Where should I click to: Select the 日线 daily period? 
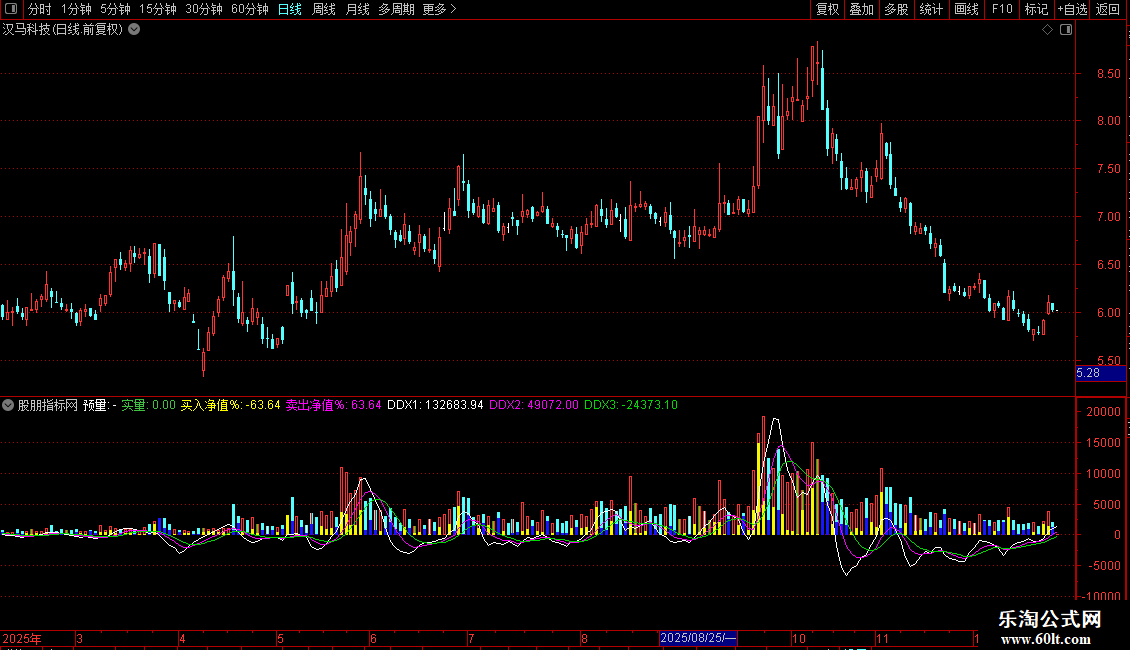(290, 9)
